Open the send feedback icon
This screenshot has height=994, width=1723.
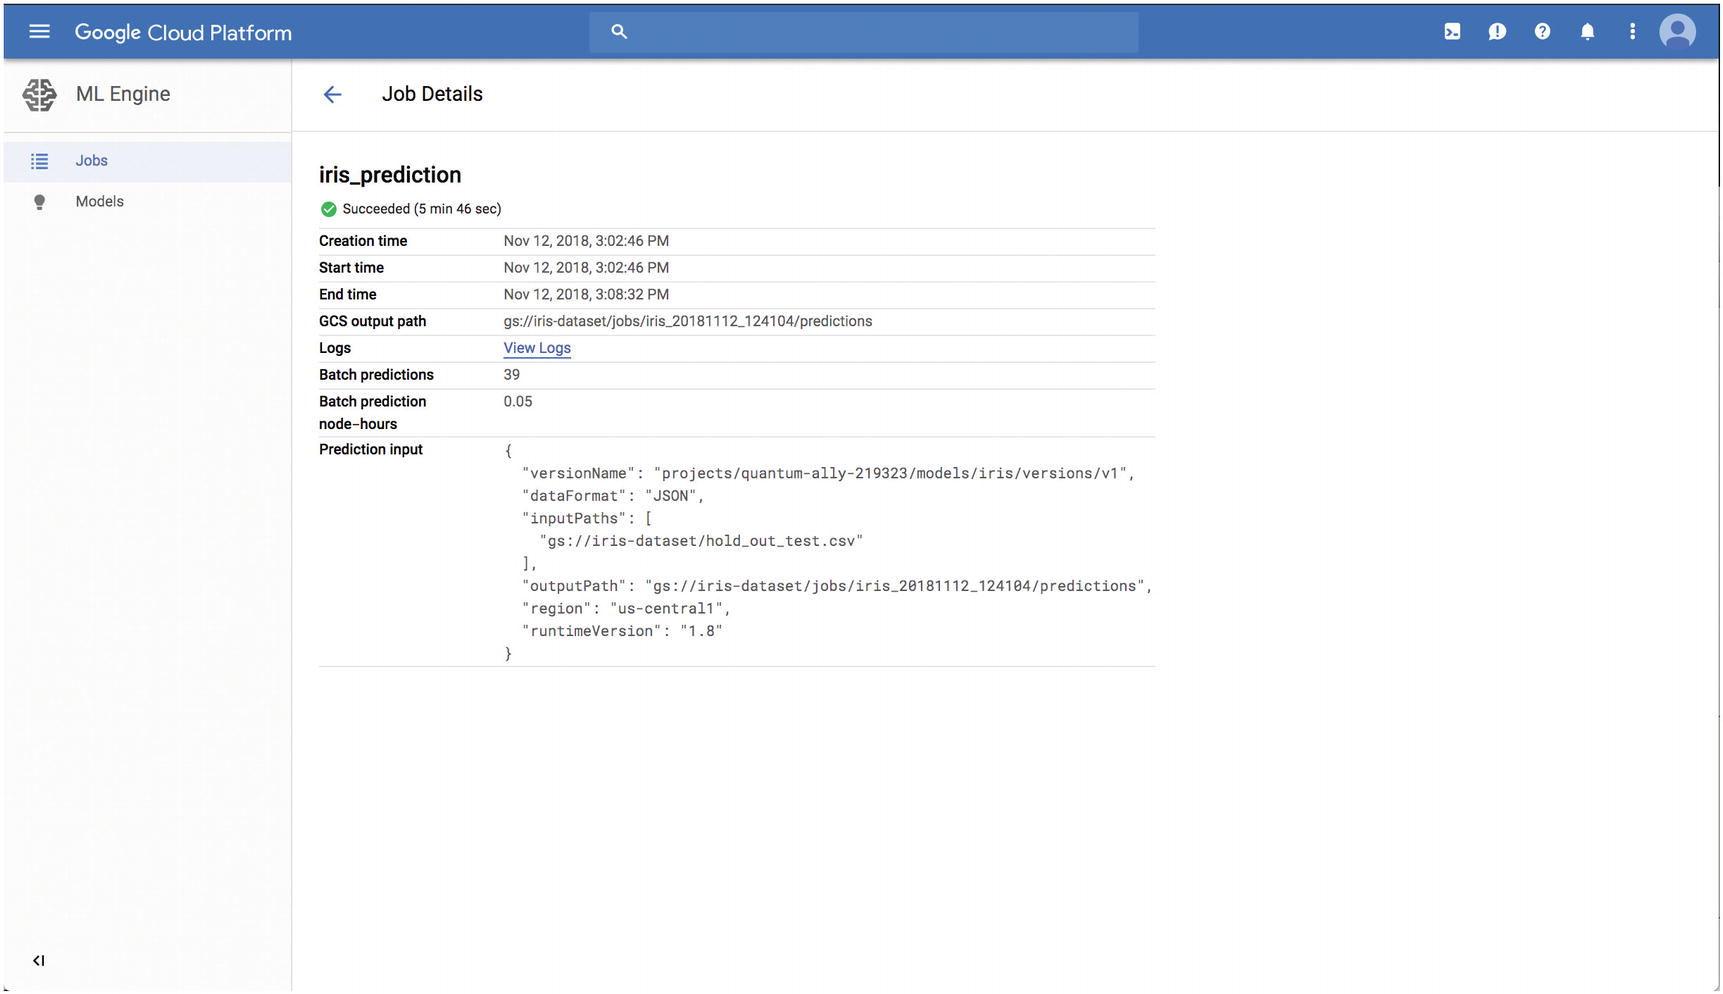1497,32
